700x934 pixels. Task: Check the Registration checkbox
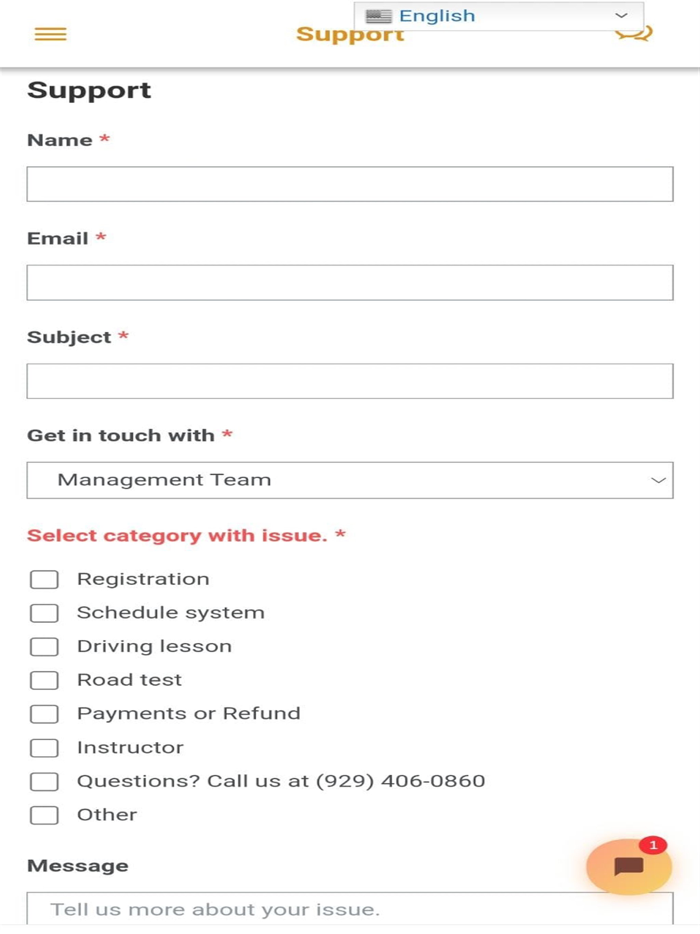(x=44, y=579)
